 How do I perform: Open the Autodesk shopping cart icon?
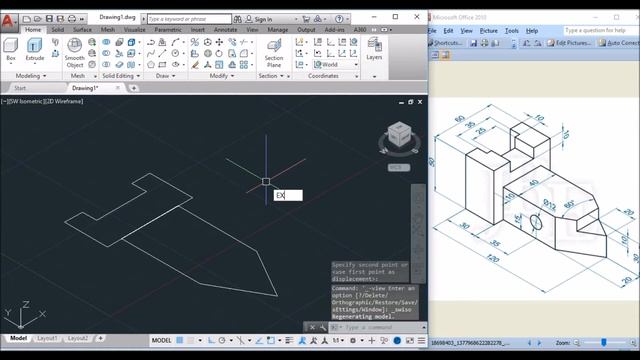[x=306, y=19]
